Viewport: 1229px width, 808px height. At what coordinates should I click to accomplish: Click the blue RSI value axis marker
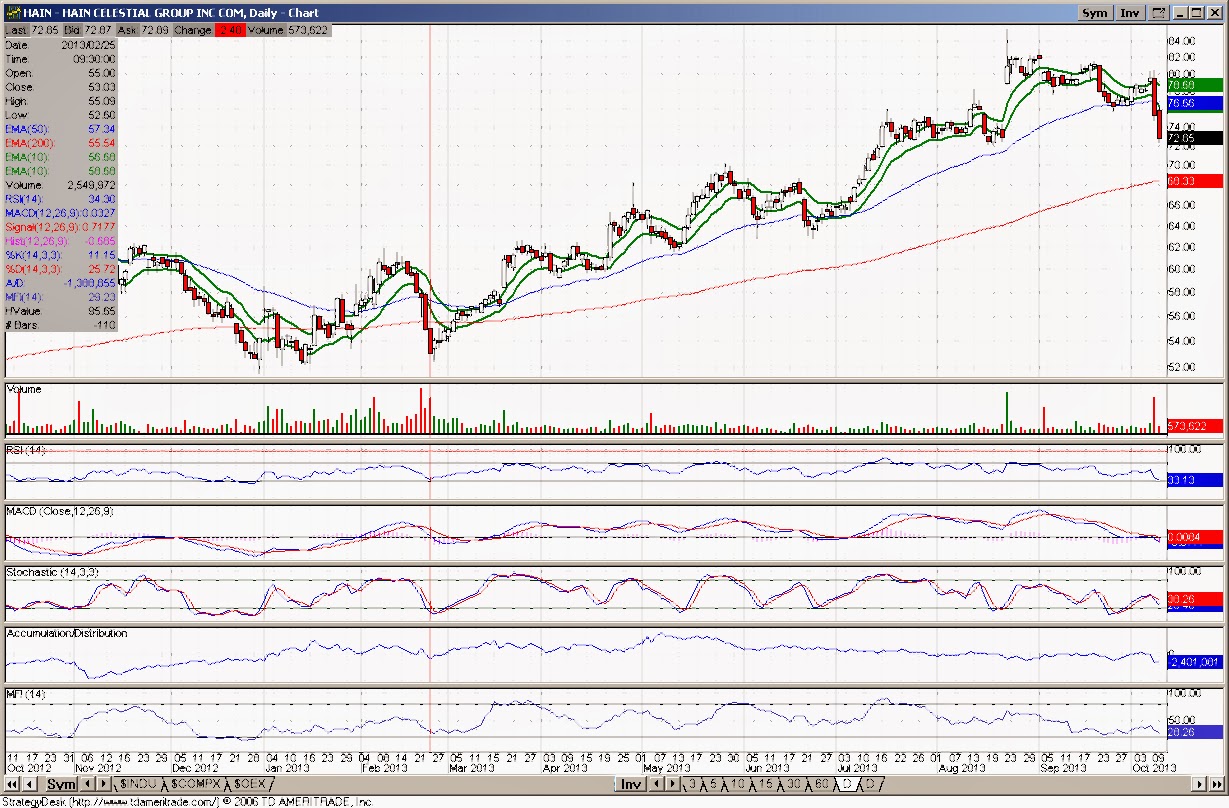pyautogui.click(x=1194, y=480)
